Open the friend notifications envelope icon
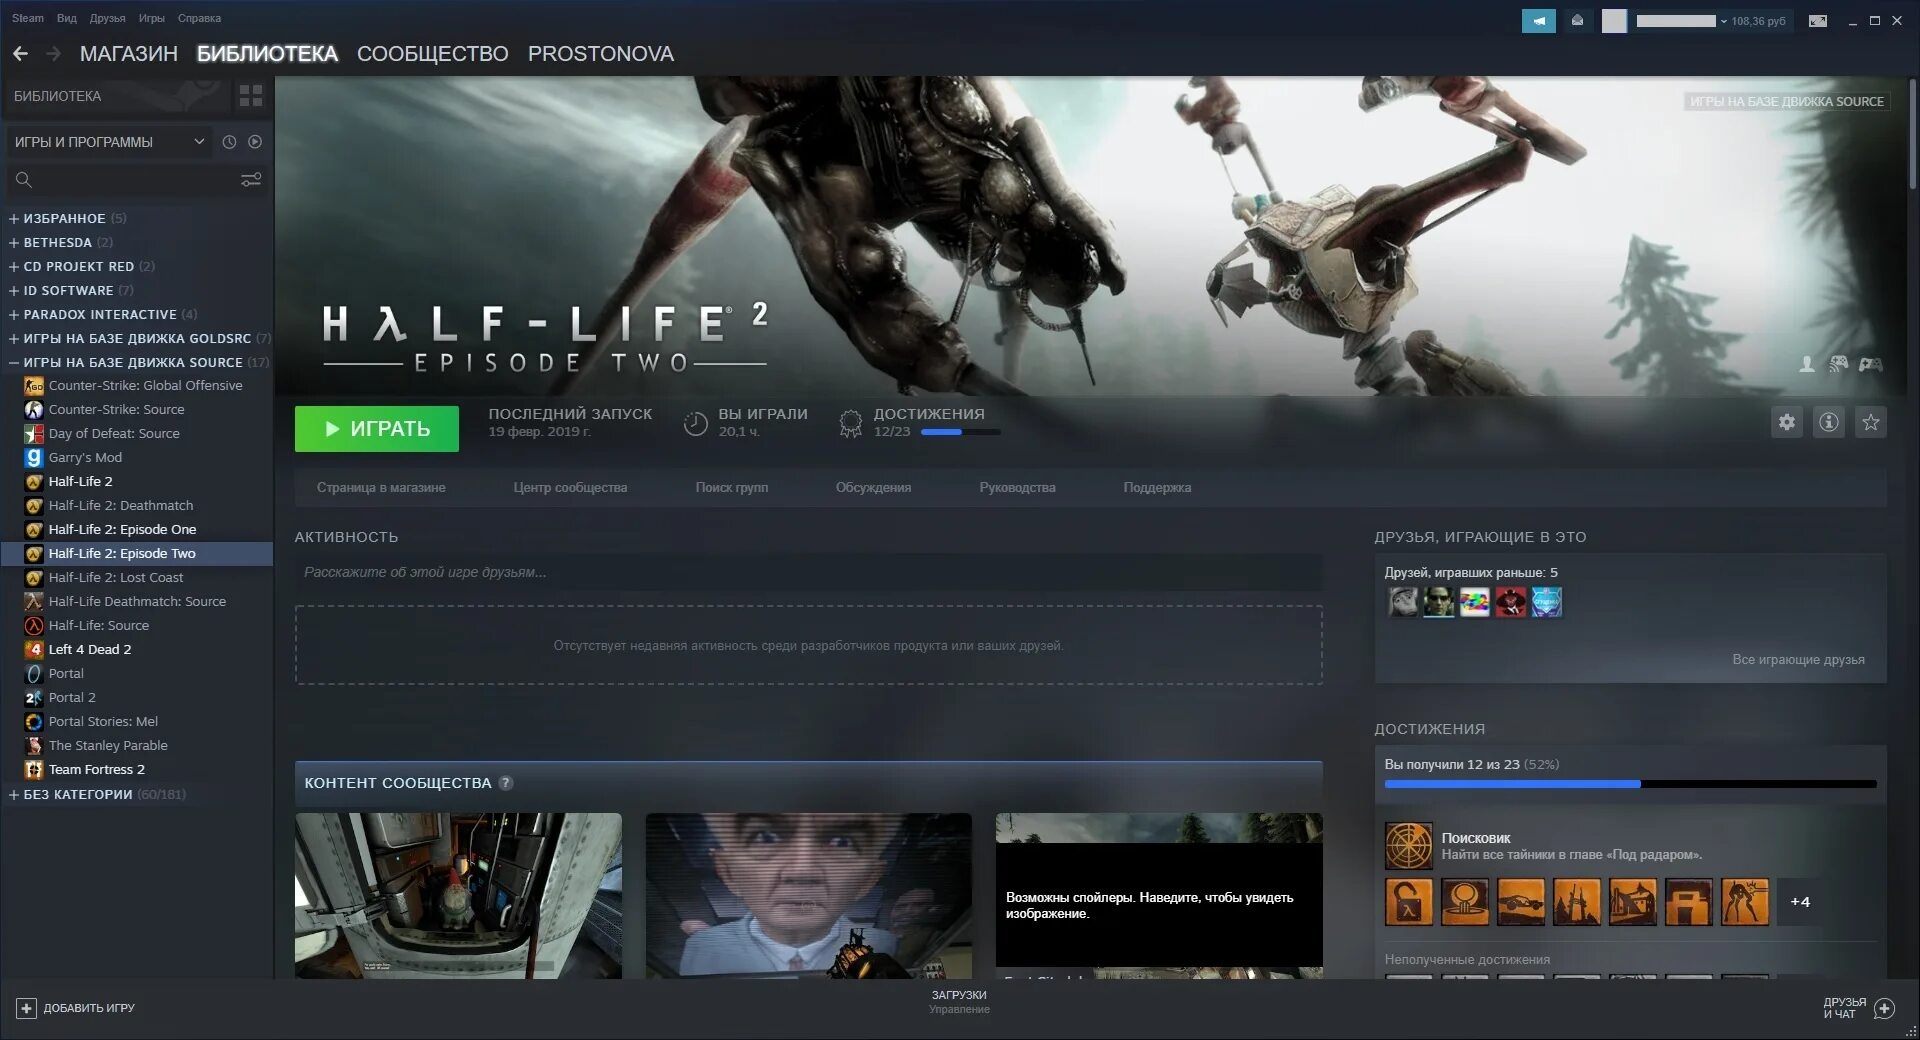 (x=1577, y=21)
